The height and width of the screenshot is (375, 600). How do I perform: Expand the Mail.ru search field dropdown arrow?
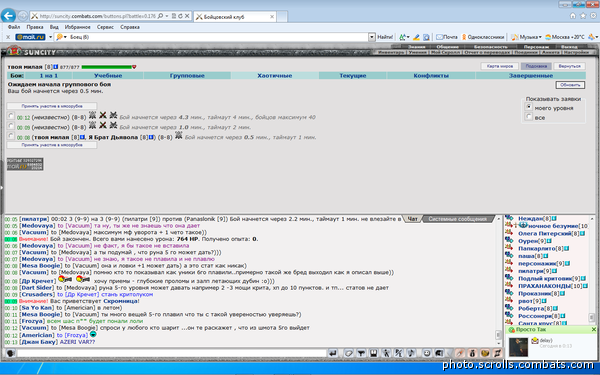[x=372, y=37]
